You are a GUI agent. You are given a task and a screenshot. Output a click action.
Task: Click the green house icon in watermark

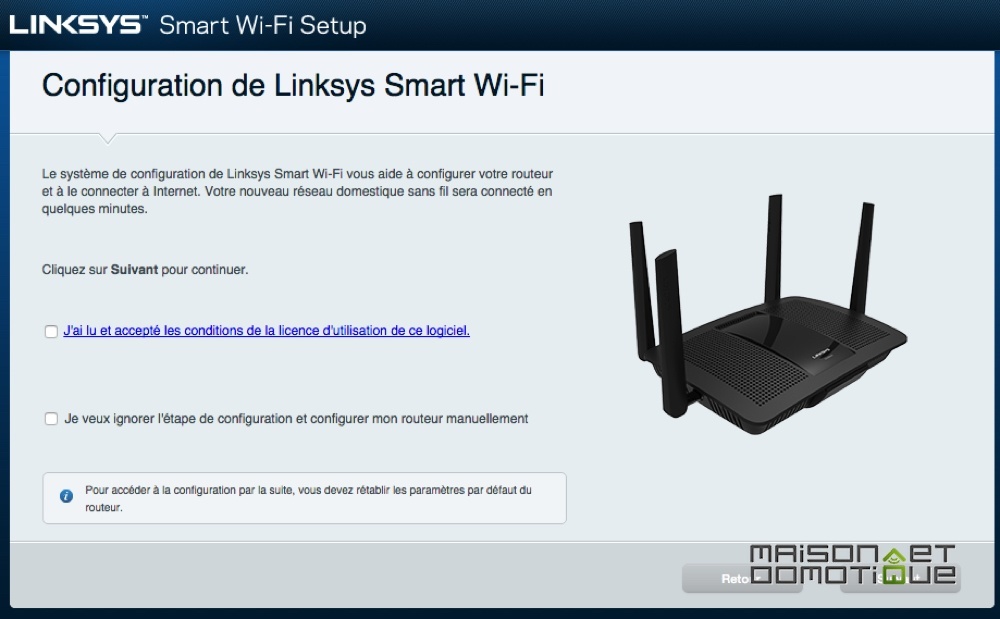click(x=893, y=566)
